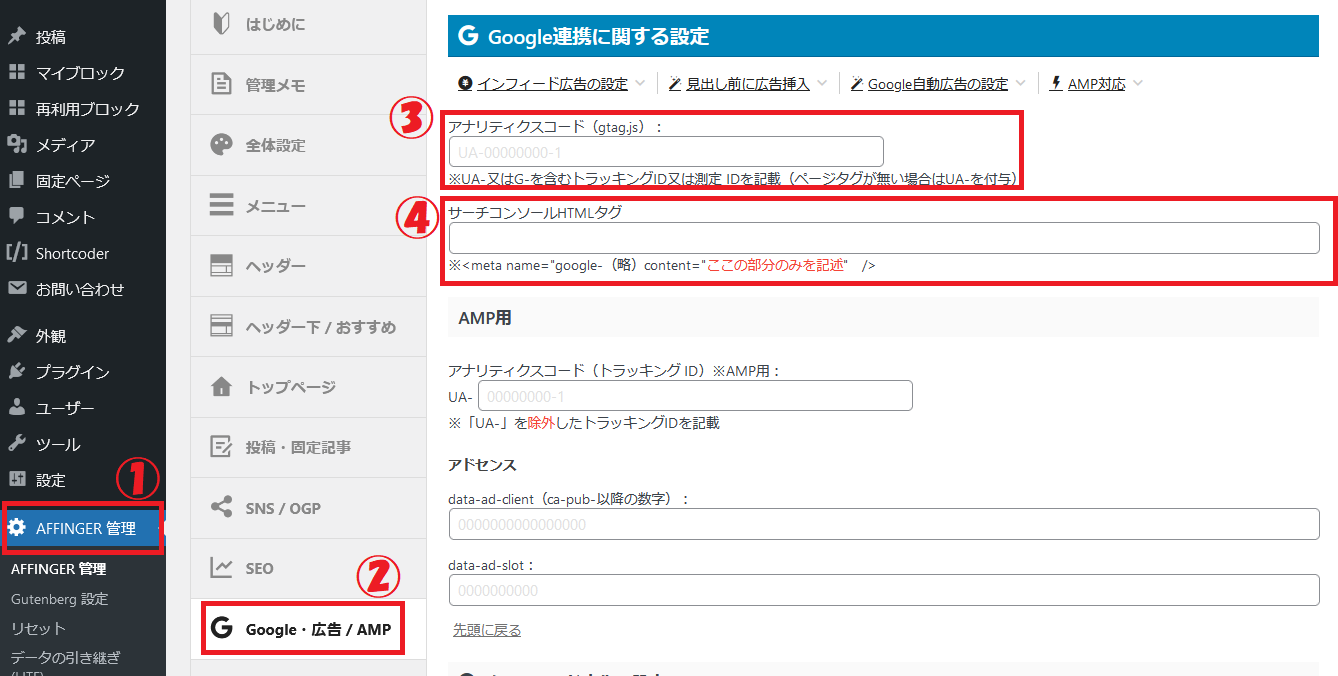This screenshot has height=676, width=1338.
Task: Click the palette icon beside 全体設定
Action: click(222, 145)
